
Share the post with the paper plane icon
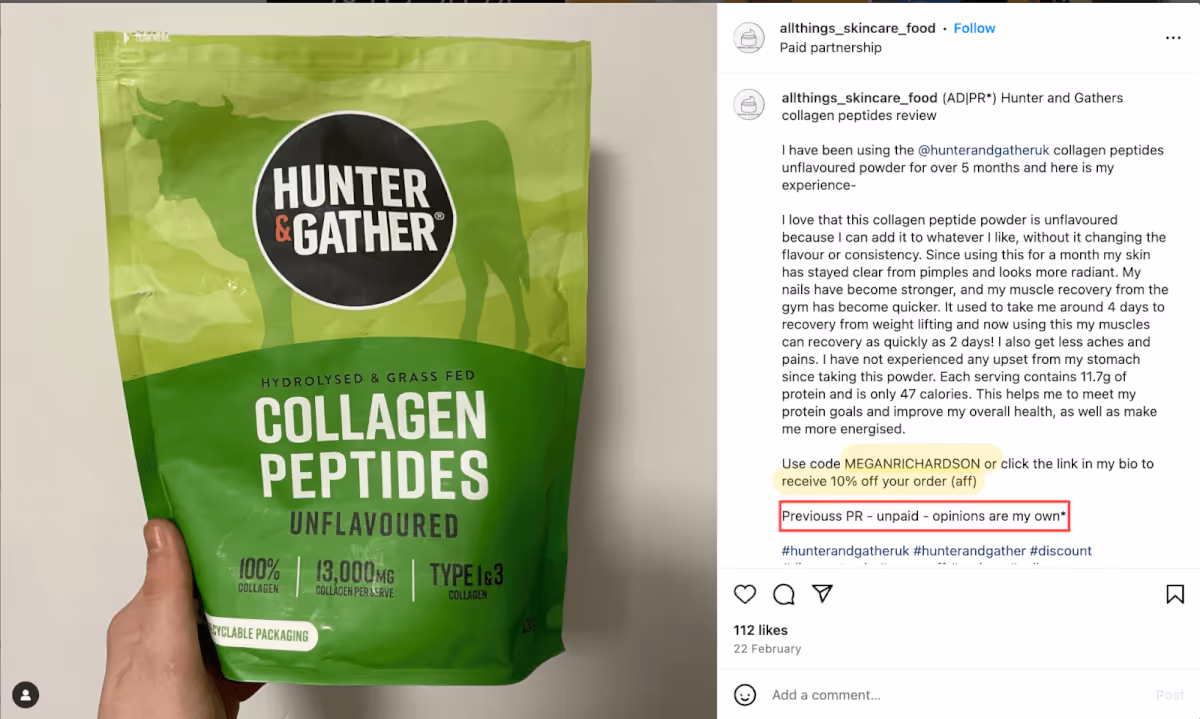pyautogui.click(x=822, y=594)
